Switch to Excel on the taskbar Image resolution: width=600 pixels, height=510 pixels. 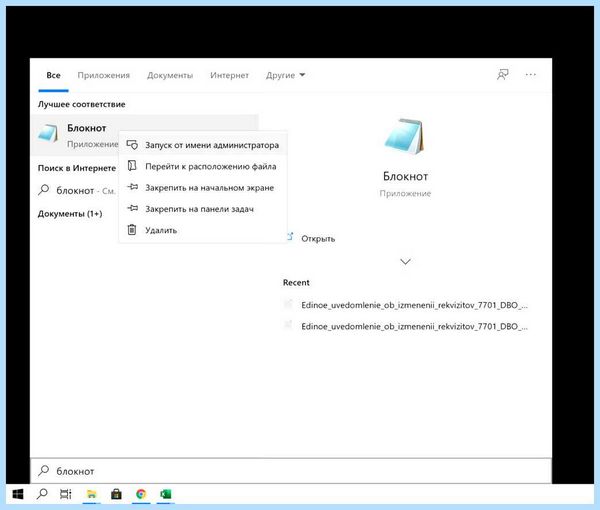166,494
